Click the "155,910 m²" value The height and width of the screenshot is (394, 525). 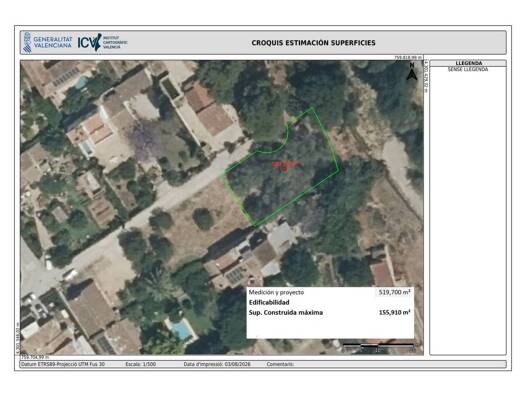[394, 312]
